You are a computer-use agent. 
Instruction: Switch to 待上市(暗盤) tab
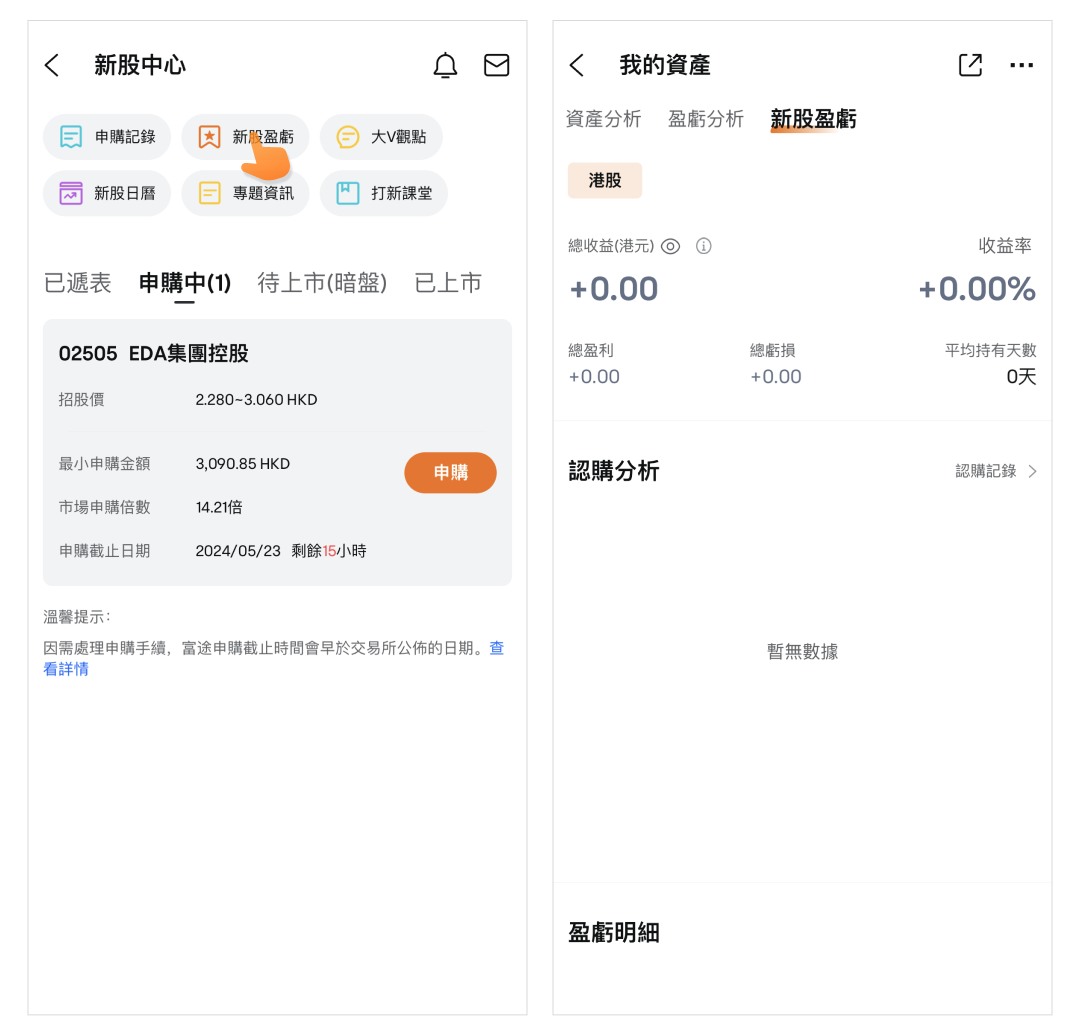(x=322, y=283)
